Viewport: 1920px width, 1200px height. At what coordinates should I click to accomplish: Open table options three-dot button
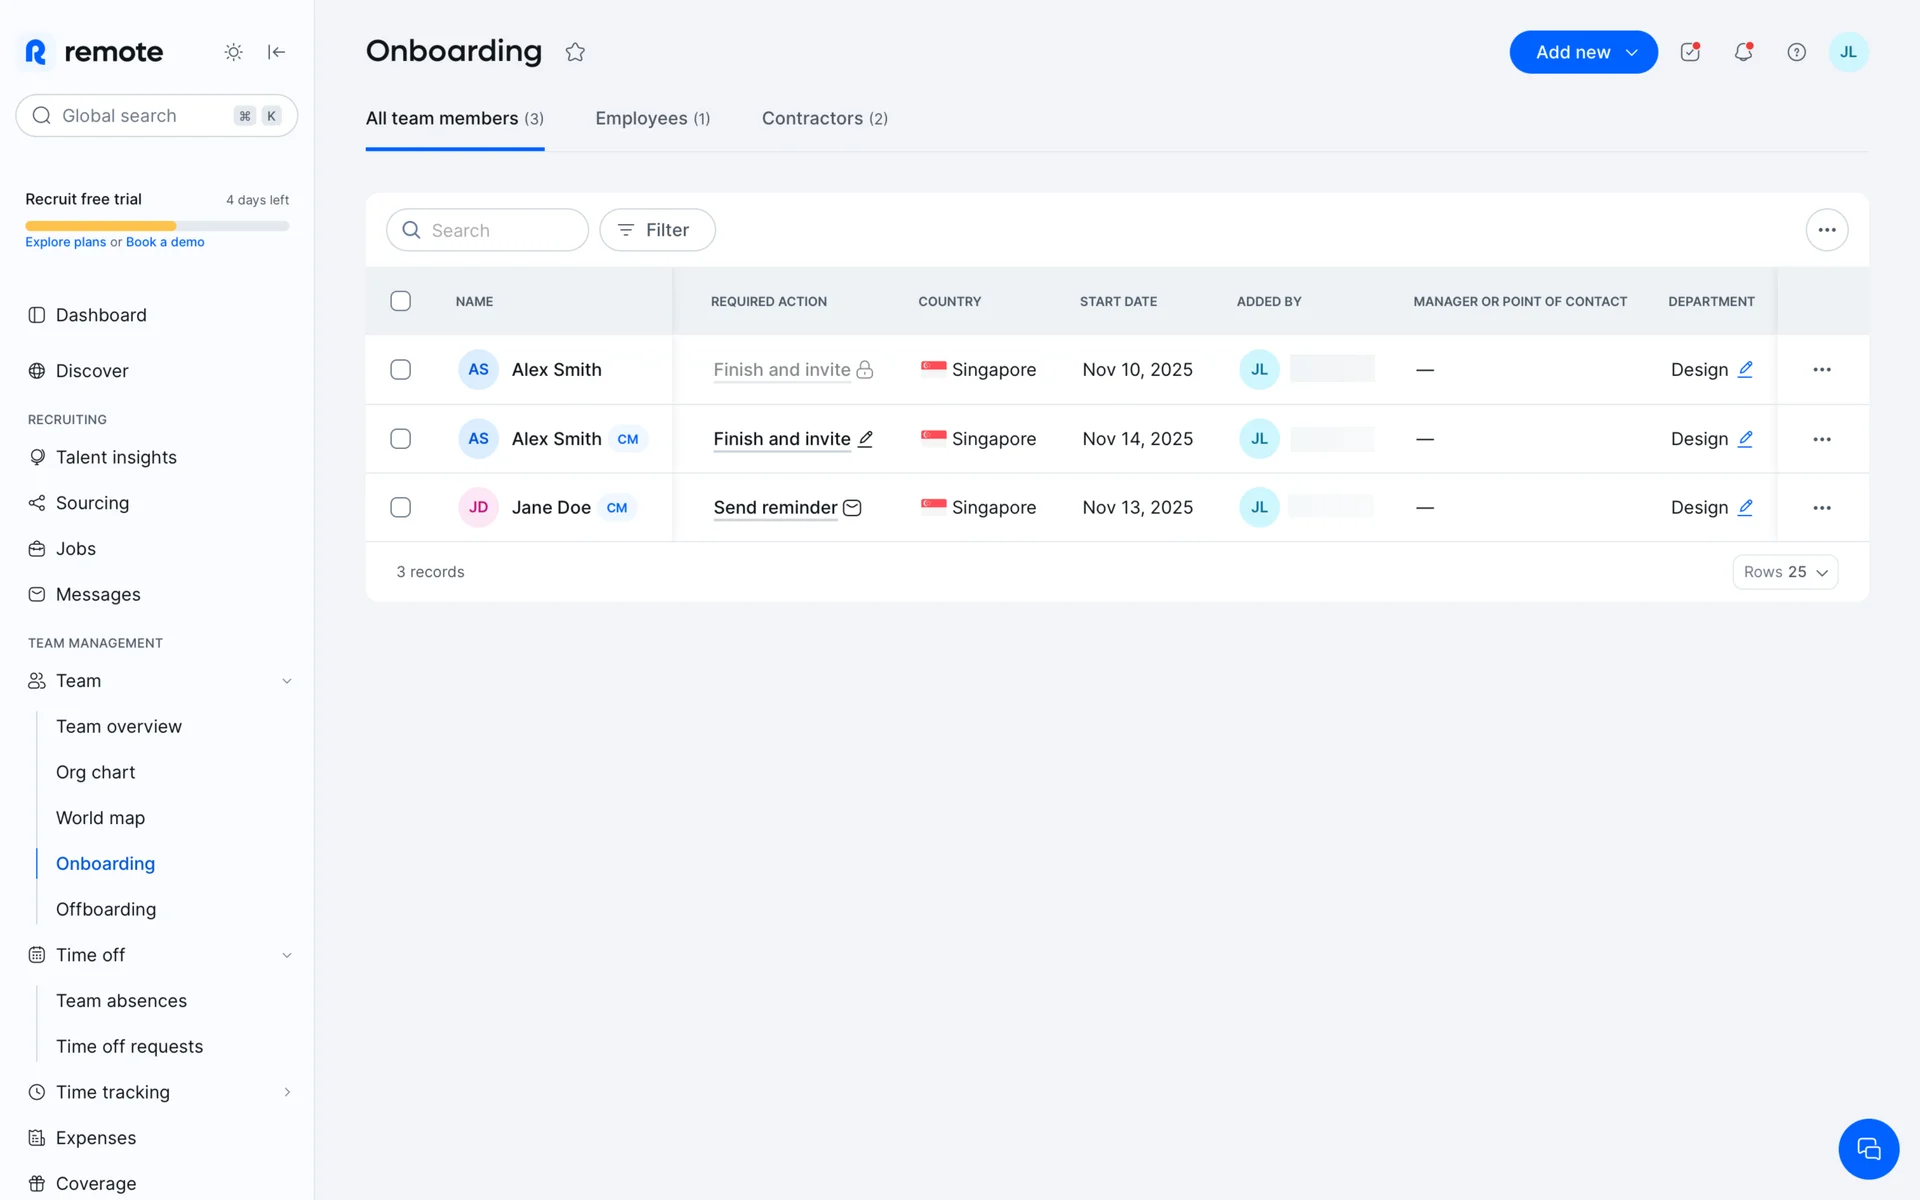point(1826,230)
